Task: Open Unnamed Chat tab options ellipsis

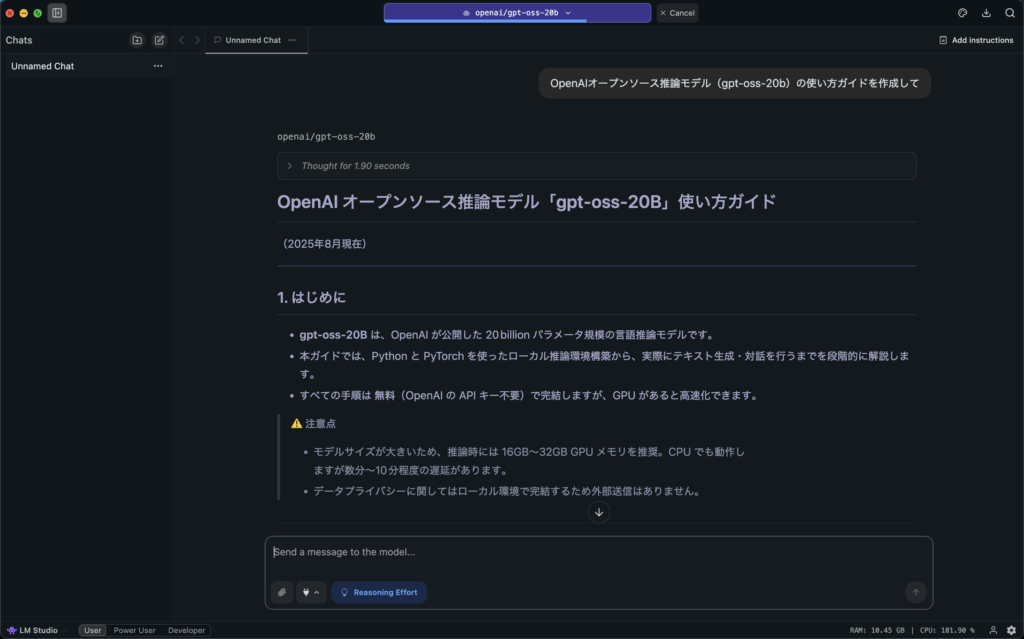Action: pyautogui.click(x=293, y=40)
